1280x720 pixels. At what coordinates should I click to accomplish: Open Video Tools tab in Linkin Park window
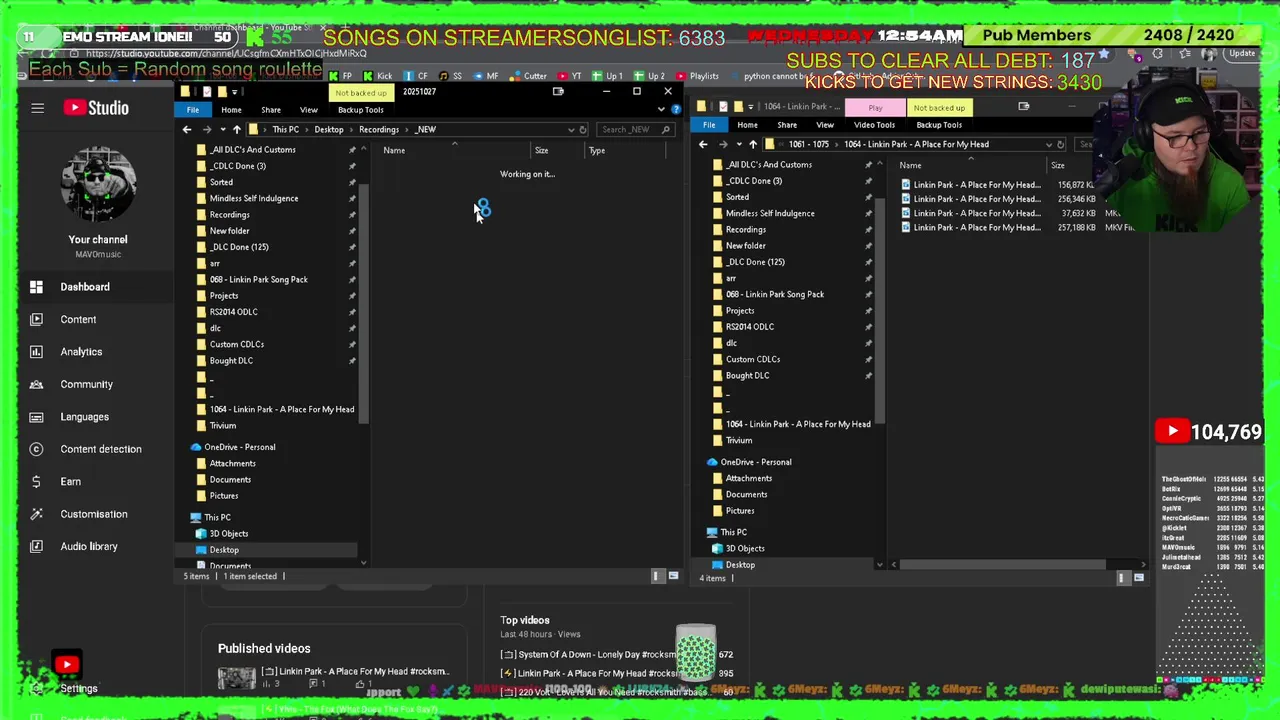874,125
